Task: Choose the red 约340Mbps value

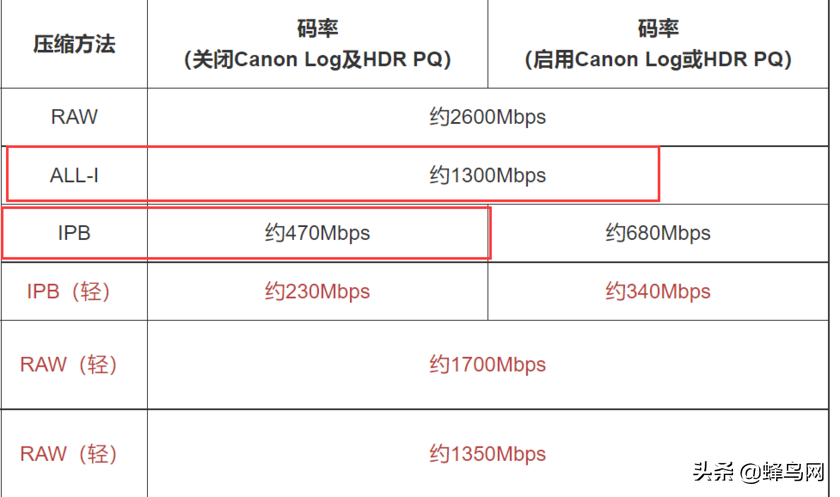Action: pyautogui.click(x=658, y=292)
